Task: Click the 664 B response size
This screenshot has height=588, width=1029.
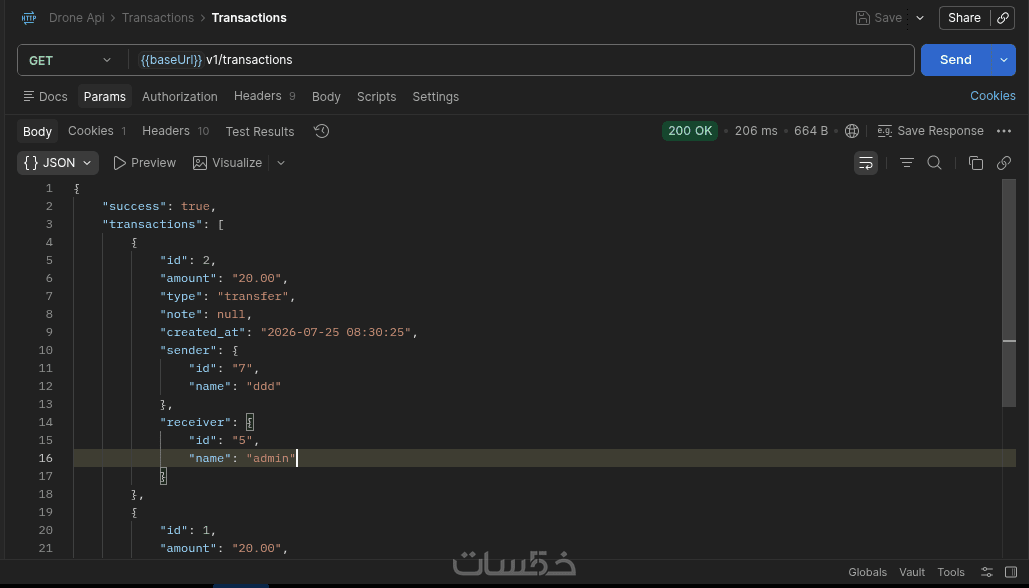Action: coord(810,131)
